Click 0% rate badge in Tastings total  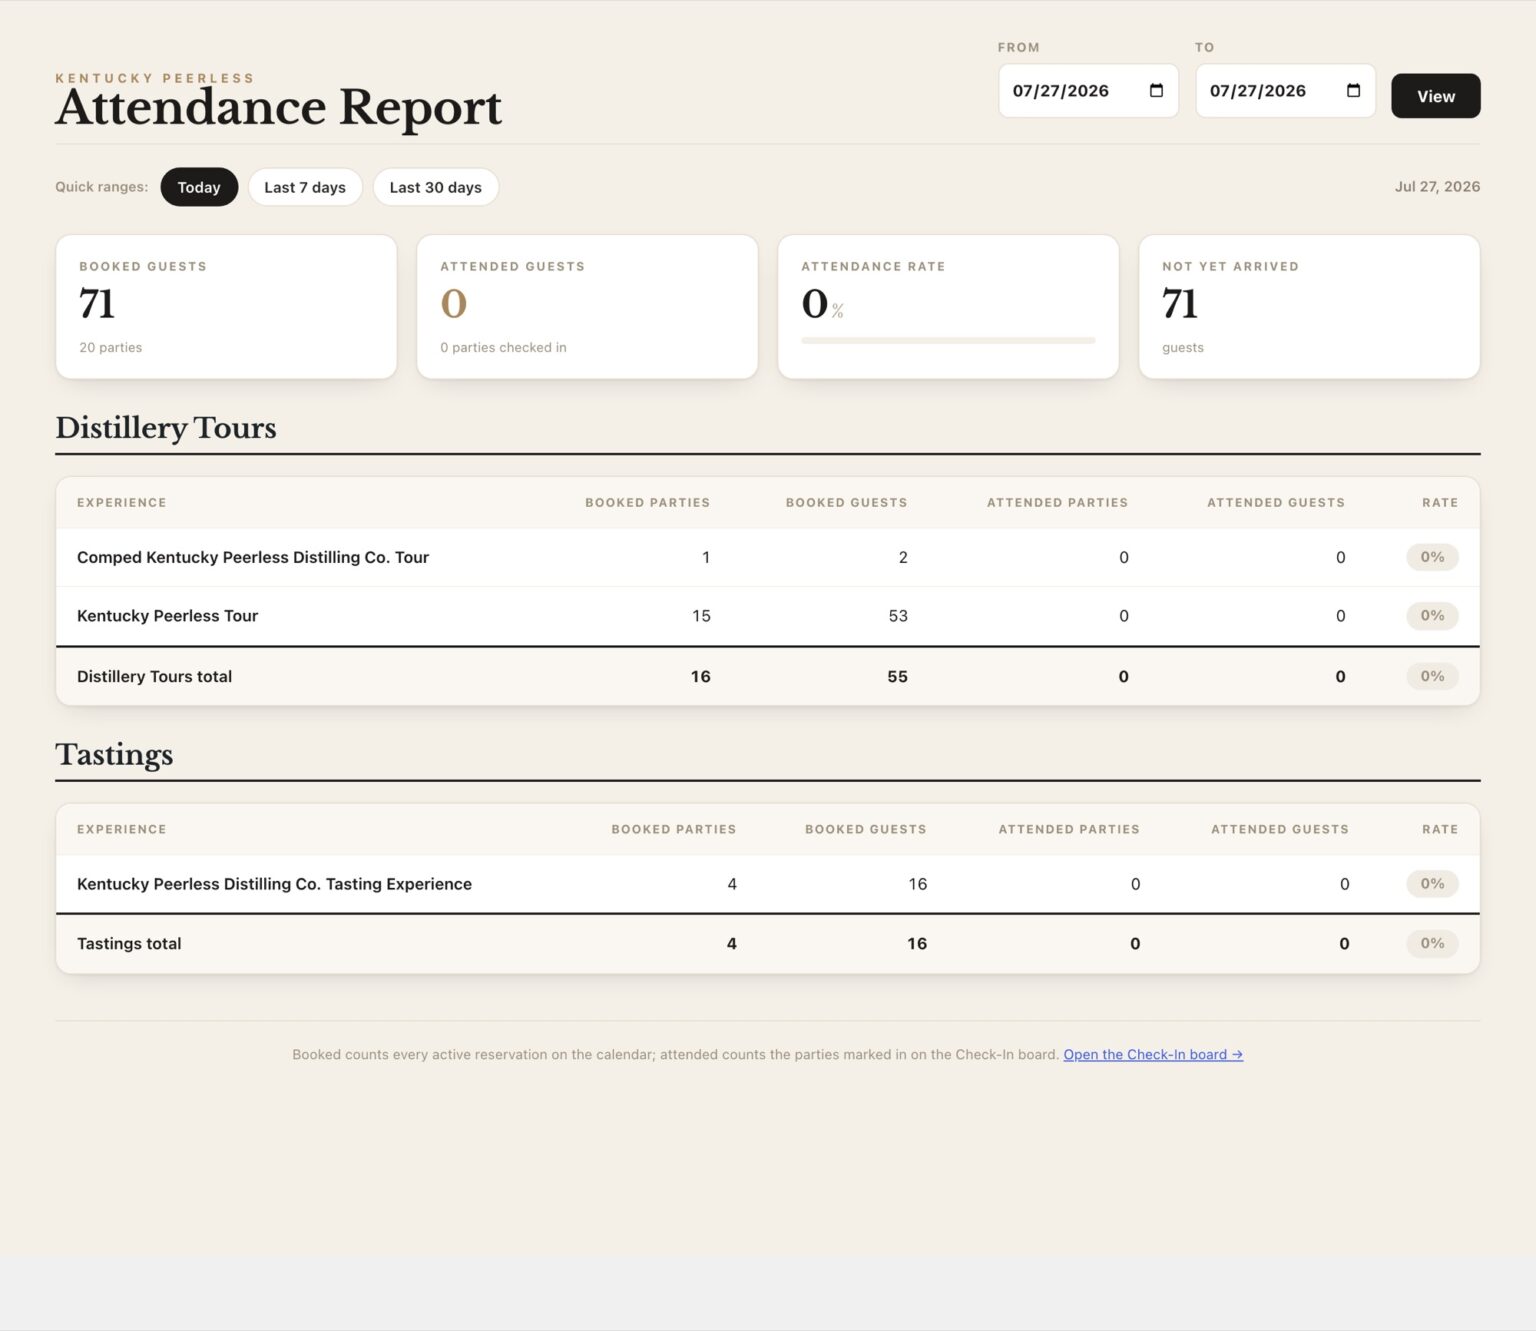(1432, 943)
